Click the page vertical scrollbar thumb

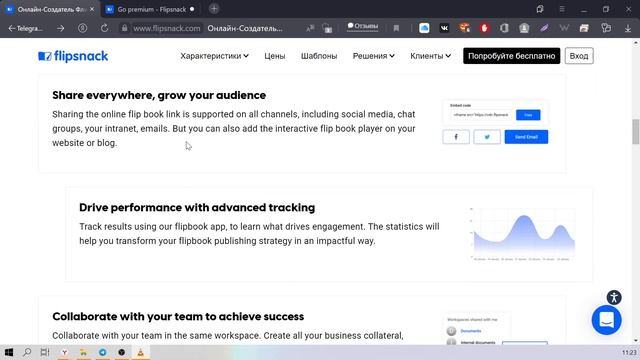(x=636, y=131)
